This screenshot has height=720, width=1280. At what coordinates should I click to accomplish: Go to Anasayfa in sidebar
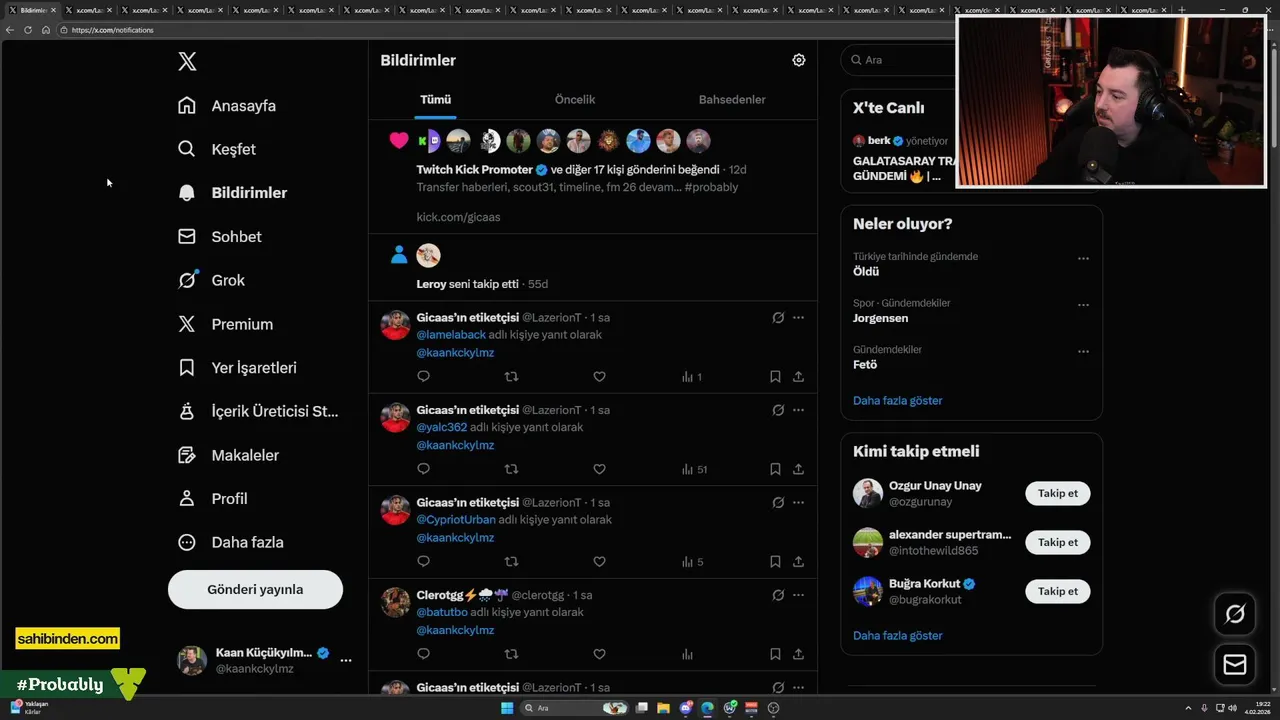click(x=227, y=106)
